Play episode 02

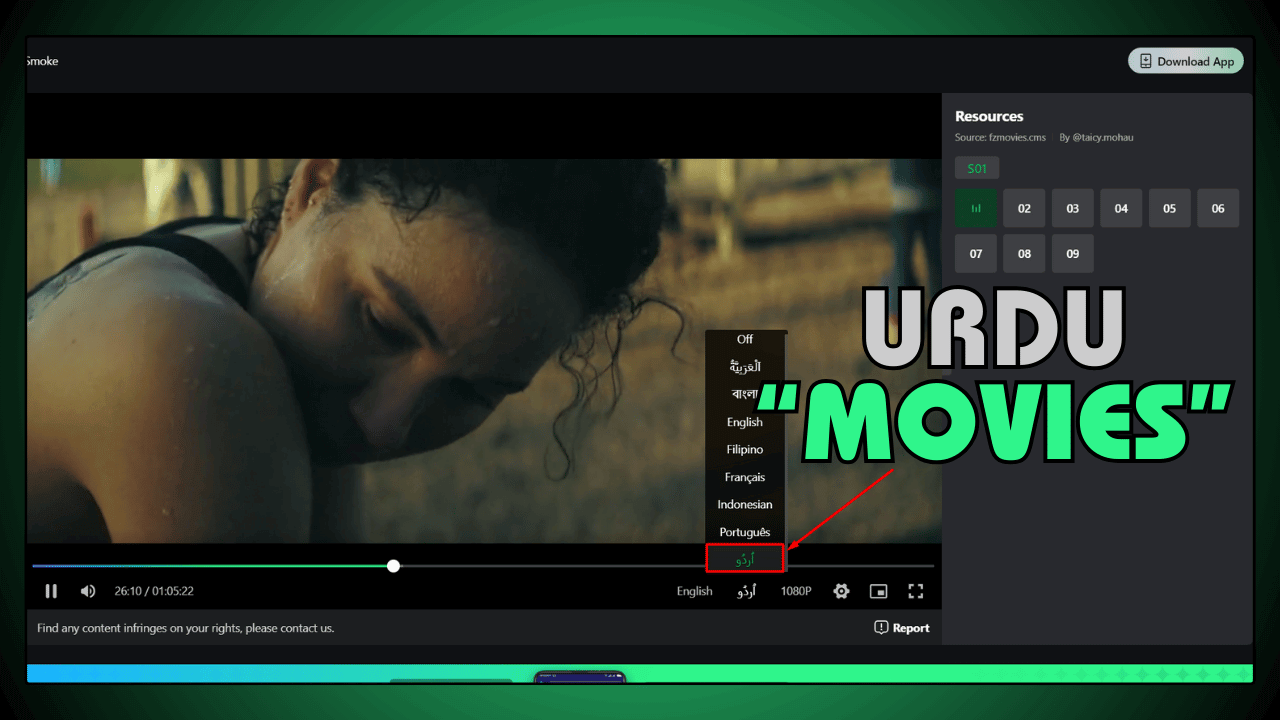point(1024,209)
